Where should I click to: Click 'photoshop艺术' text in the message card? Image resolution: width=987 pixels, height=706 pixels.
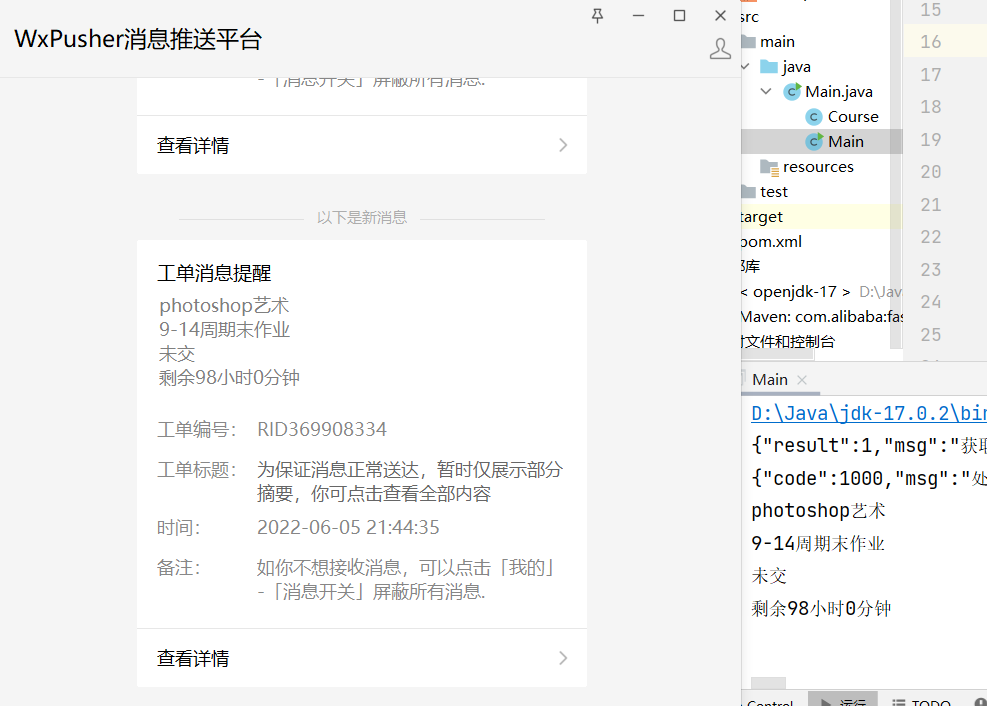[224, 306]
